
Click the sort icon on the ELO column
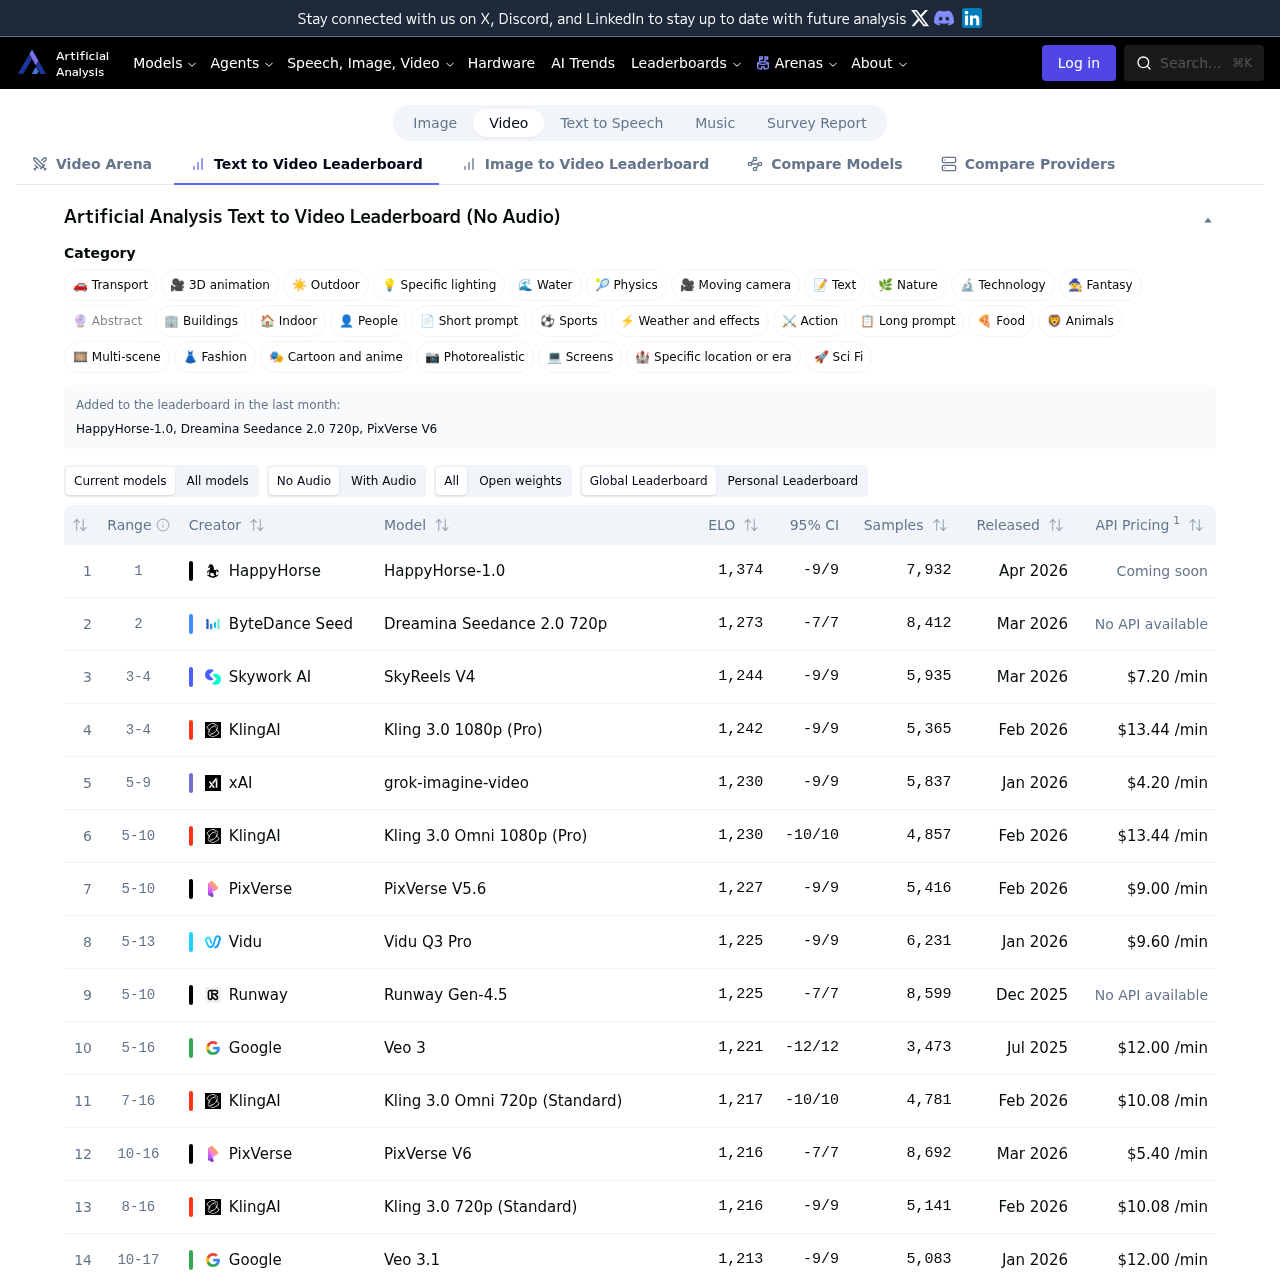coord(751,524)
